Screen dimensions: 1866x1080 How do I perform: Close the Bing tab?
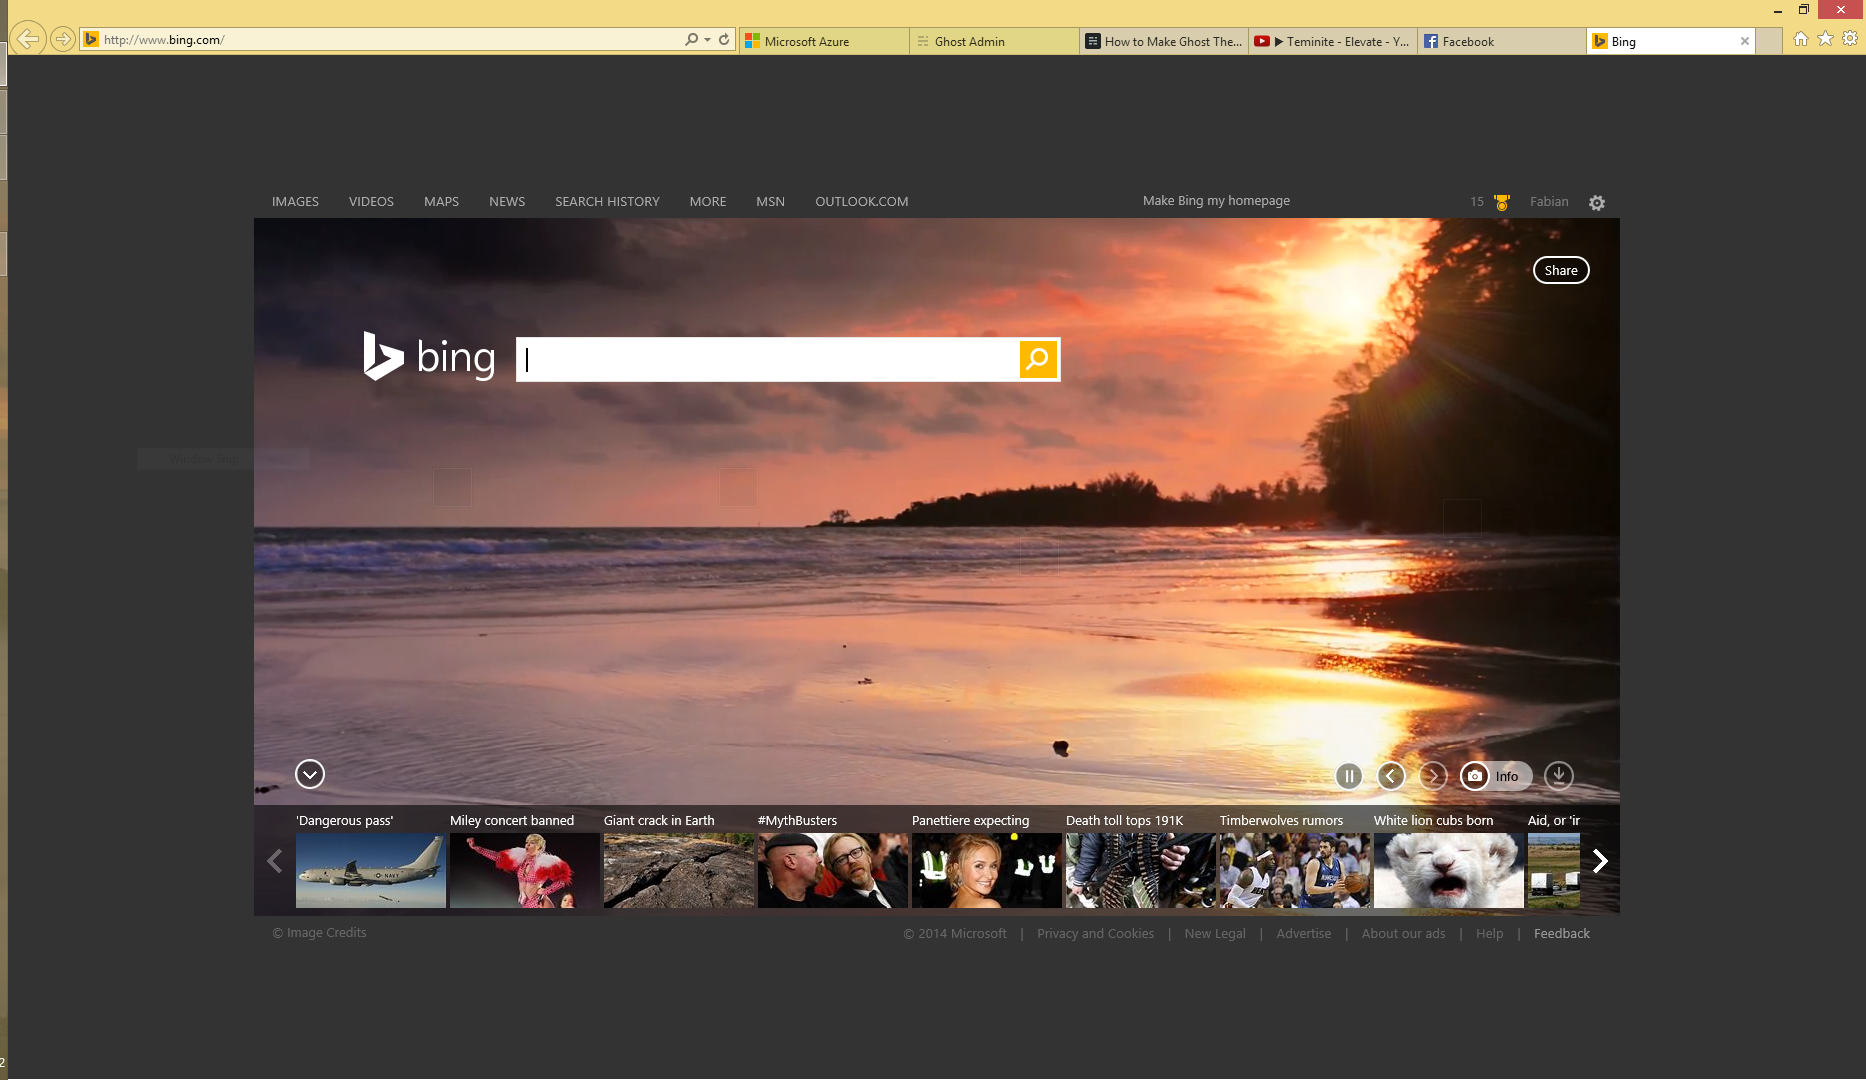[1745, 41]
